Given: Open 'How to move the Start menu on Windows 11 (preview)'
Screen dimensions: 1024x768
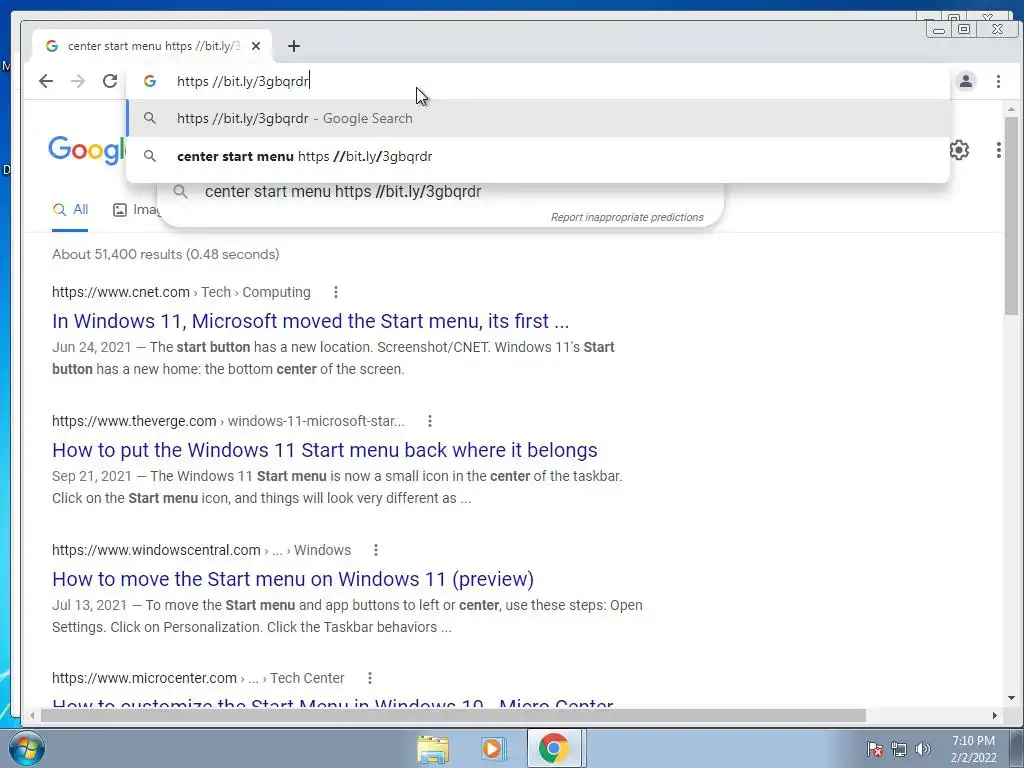Looking at the screenshot, I should click(x=293, y=579).
